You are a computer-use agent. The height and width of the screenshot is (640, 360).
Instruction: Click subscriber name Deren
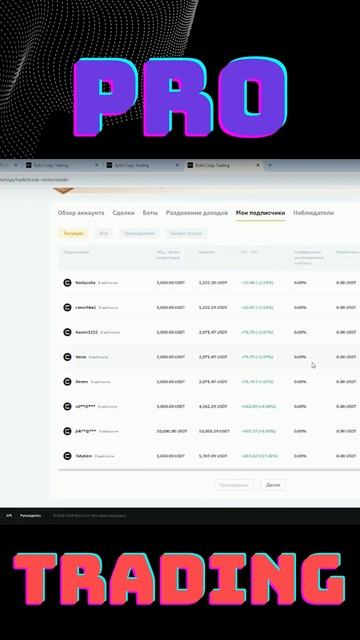(82, 382)
